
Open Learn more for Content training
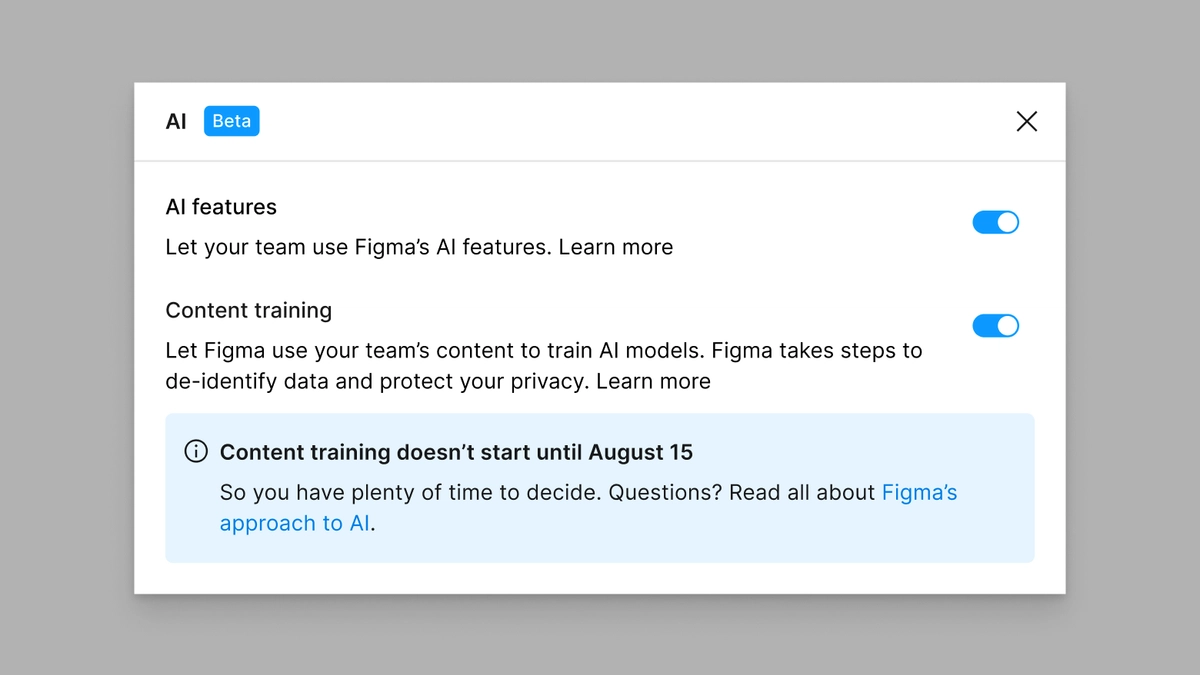(x=654, y=381)
